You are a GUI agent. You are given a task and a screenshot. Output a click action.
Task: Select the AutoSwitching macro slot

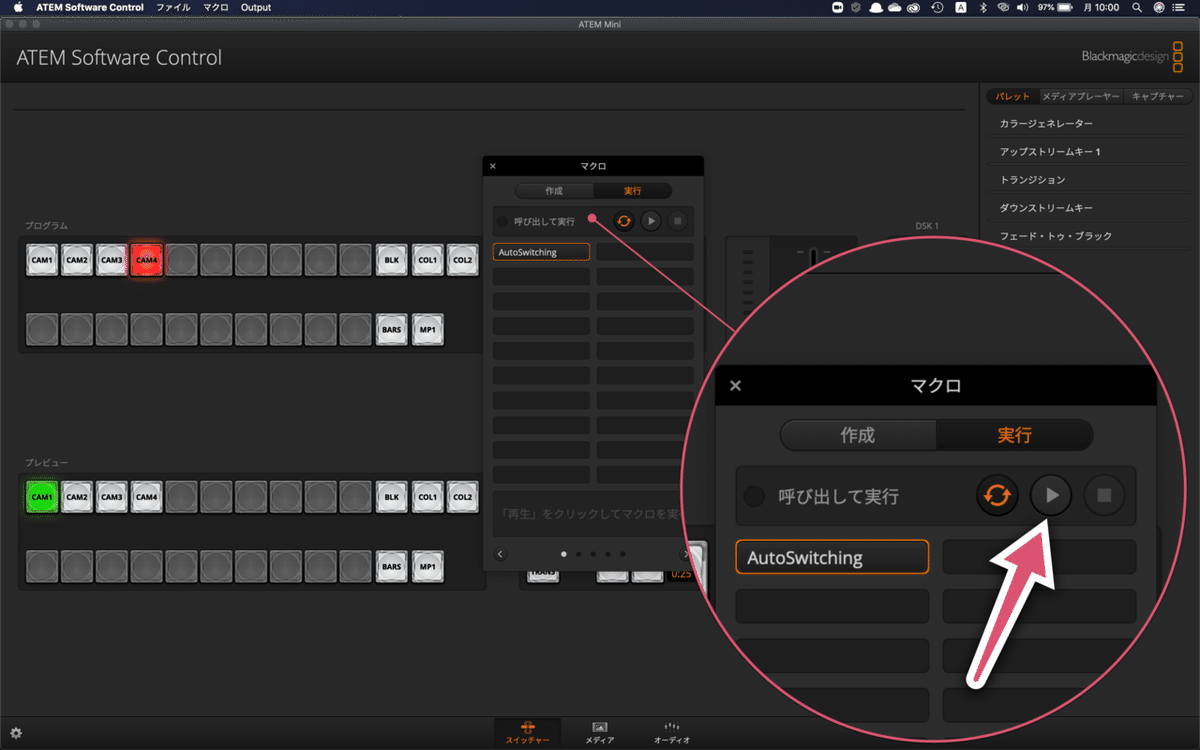[541, 252]
